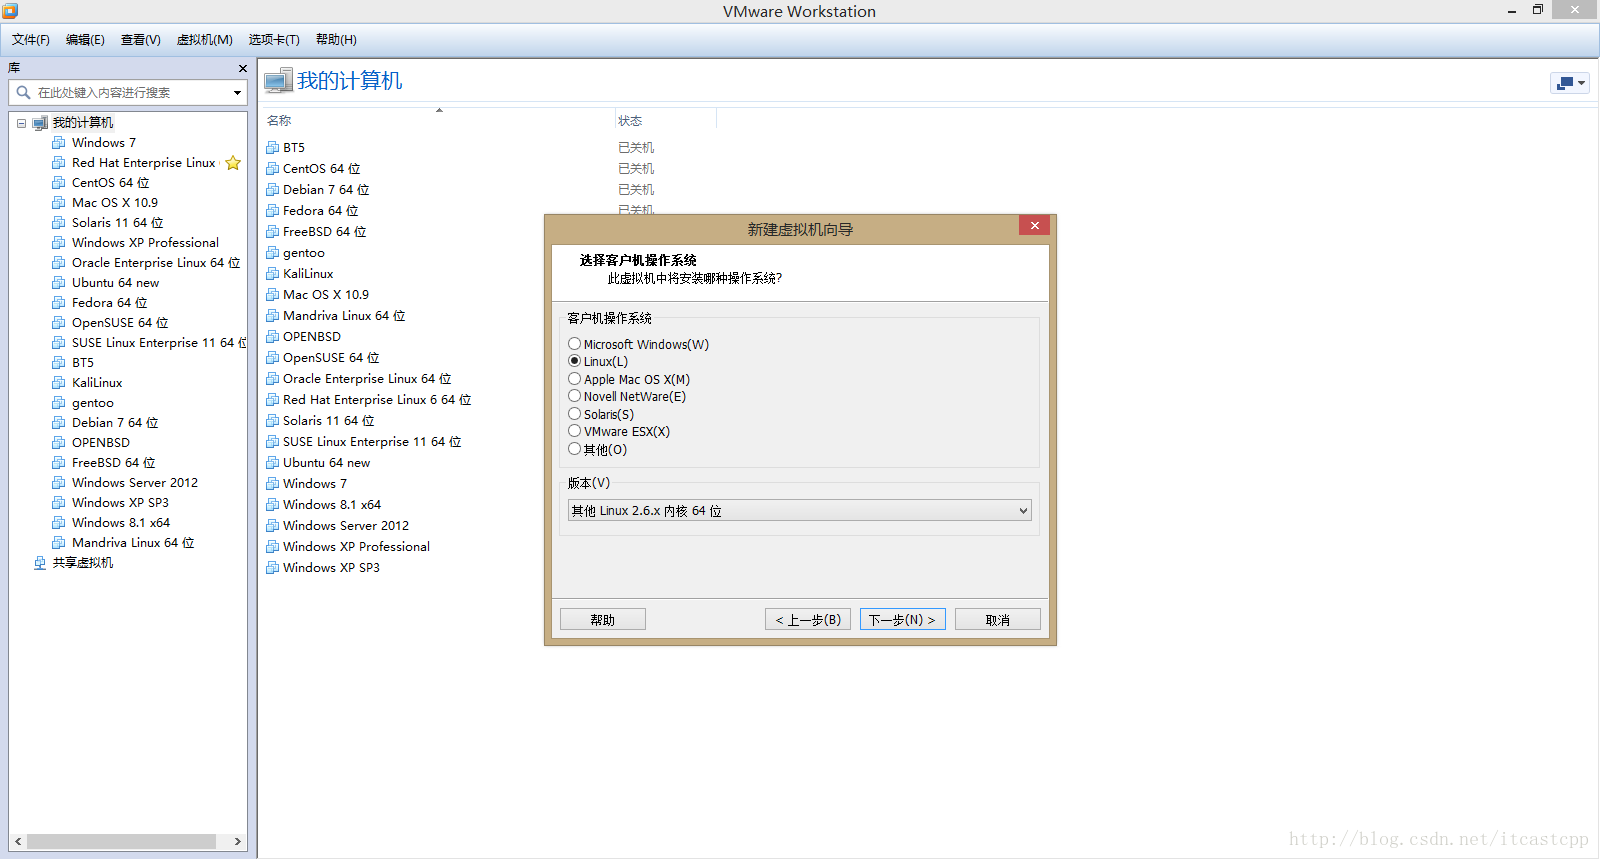Click the VM icon beside Debian 7 64 位 in main list

pyautogui.click(x=272, y=190)
